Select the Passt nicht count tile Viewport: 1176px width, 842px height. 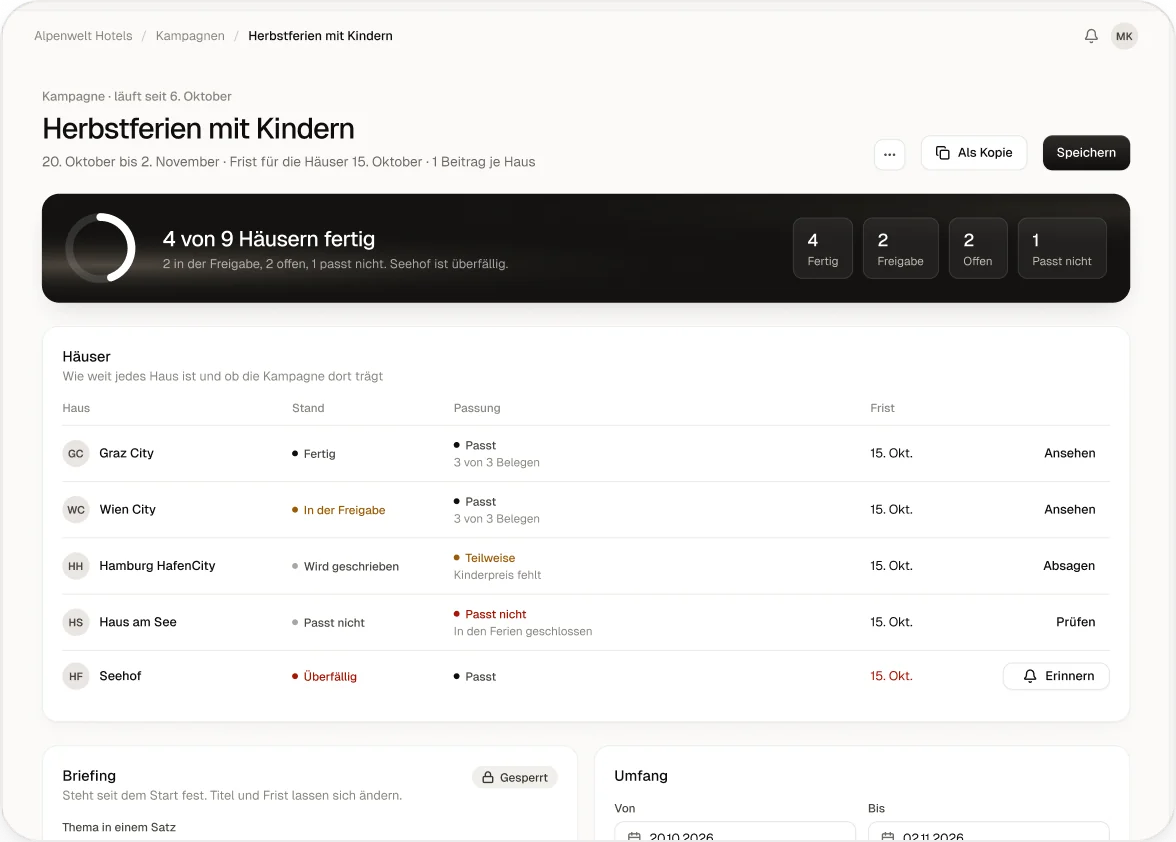tap(1062, 248)
